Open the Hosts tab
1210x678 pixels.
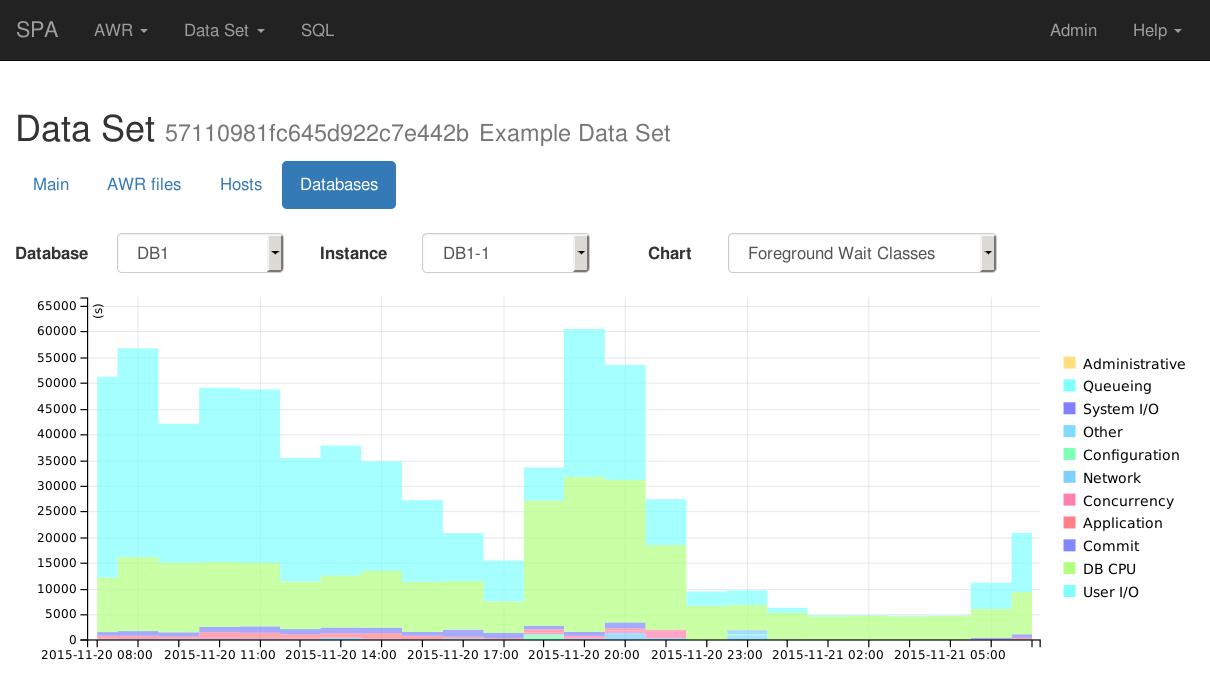point(241,184)
